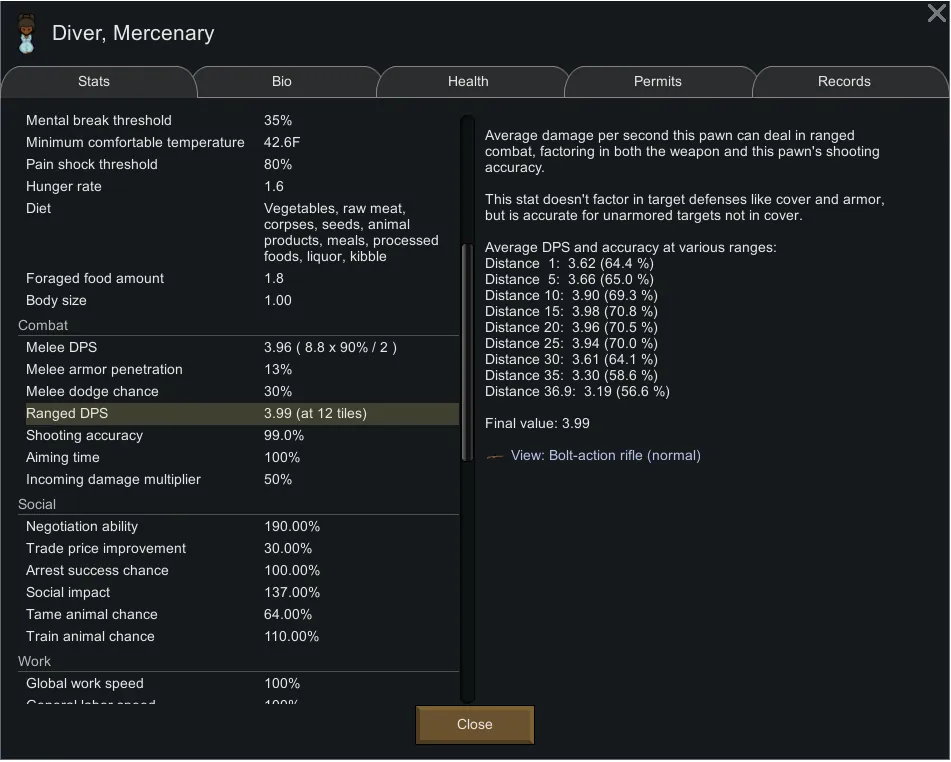Viewport: 951px width, 762px height.
Task: Switch to the Bio tab
Action: coord(282,82)
